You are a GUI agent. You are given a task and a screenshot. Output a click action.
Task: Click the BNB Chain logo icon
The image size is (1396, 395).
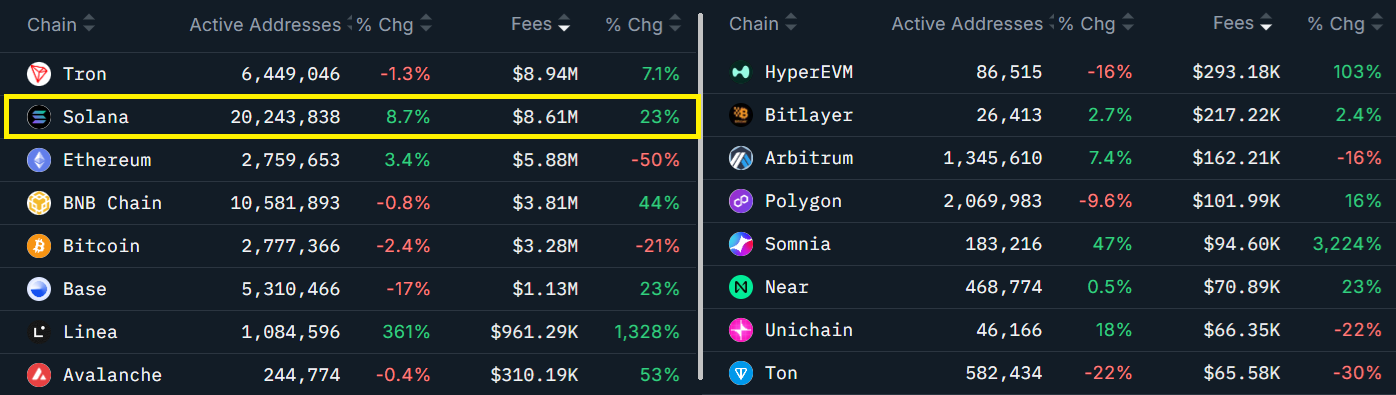click(39, 203)
